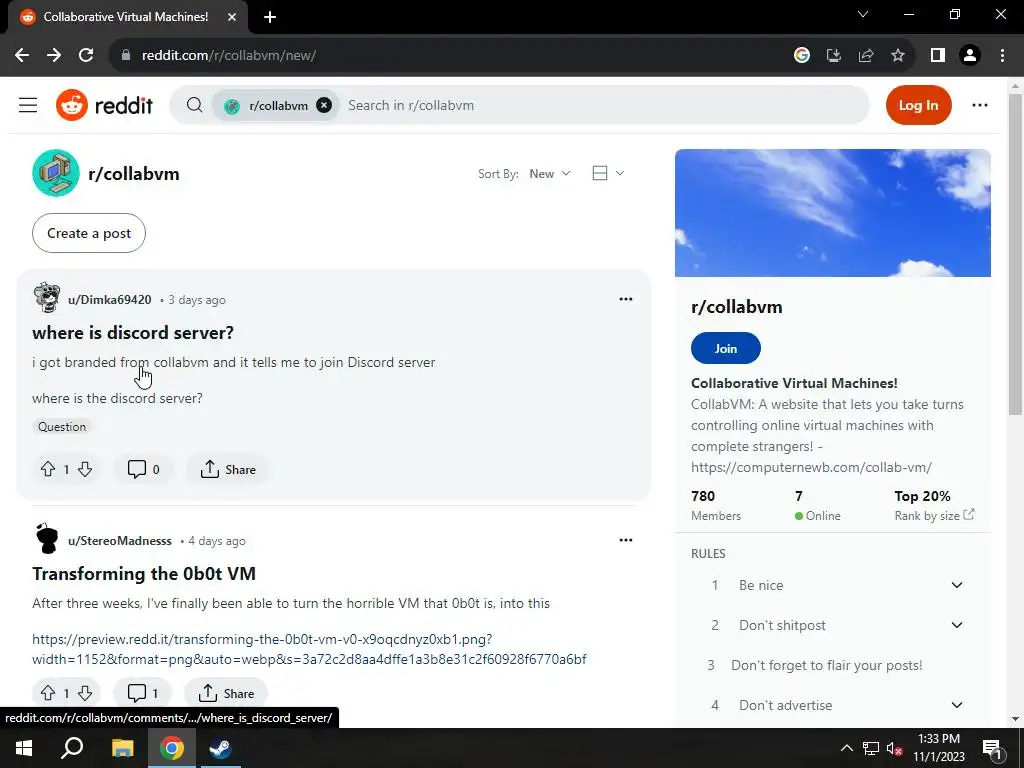The image size is (1024, 768).
Task: Open Steam from the taskbar
Action: 220,748
